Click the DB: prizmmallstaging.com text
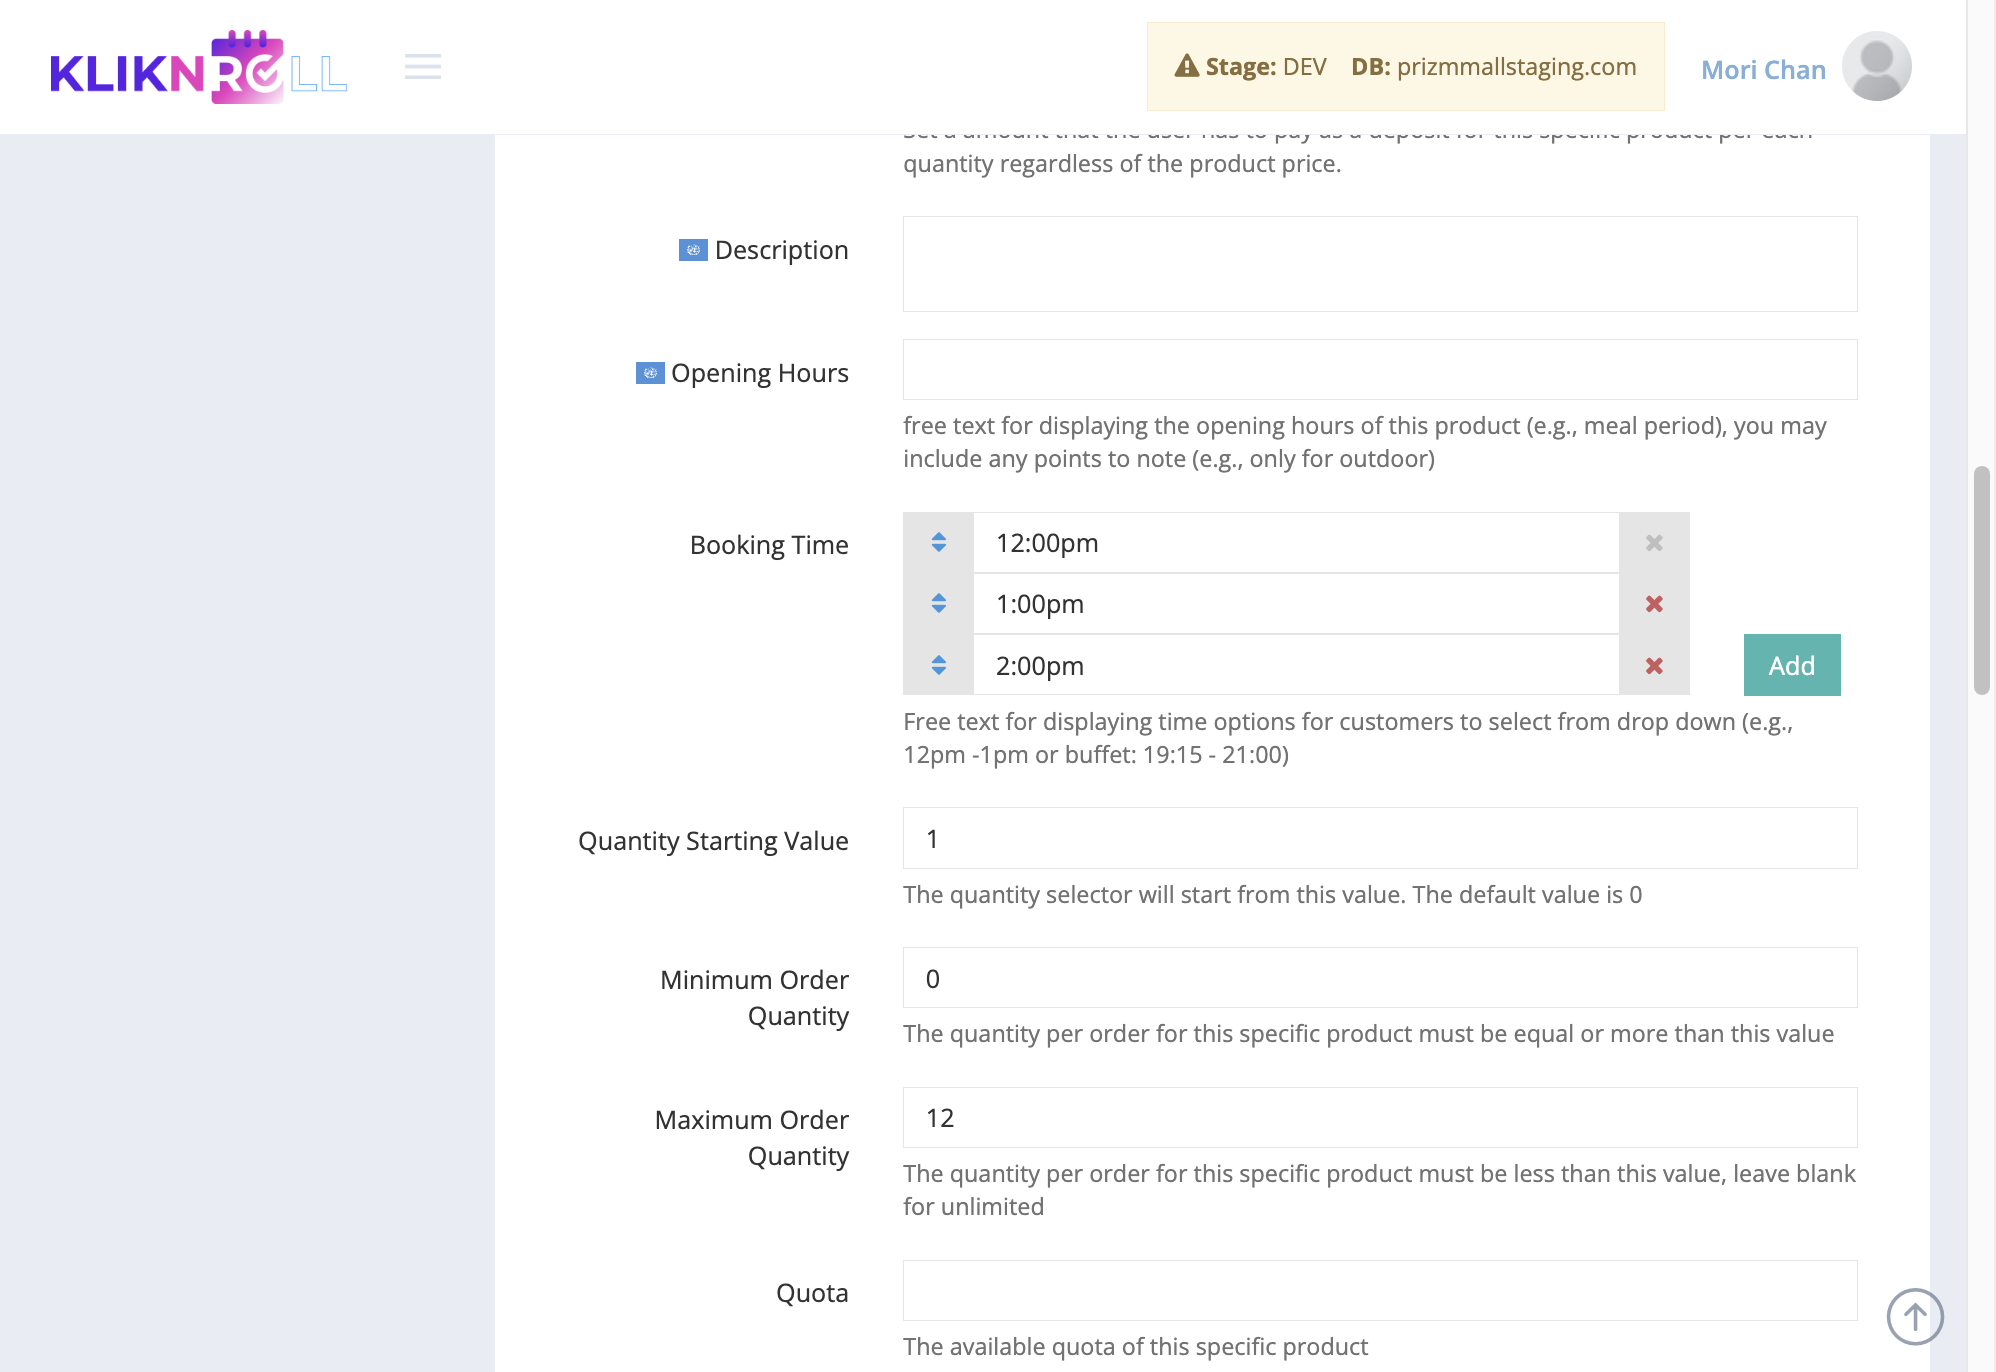The image size is (1996, 1372). 1494,67
